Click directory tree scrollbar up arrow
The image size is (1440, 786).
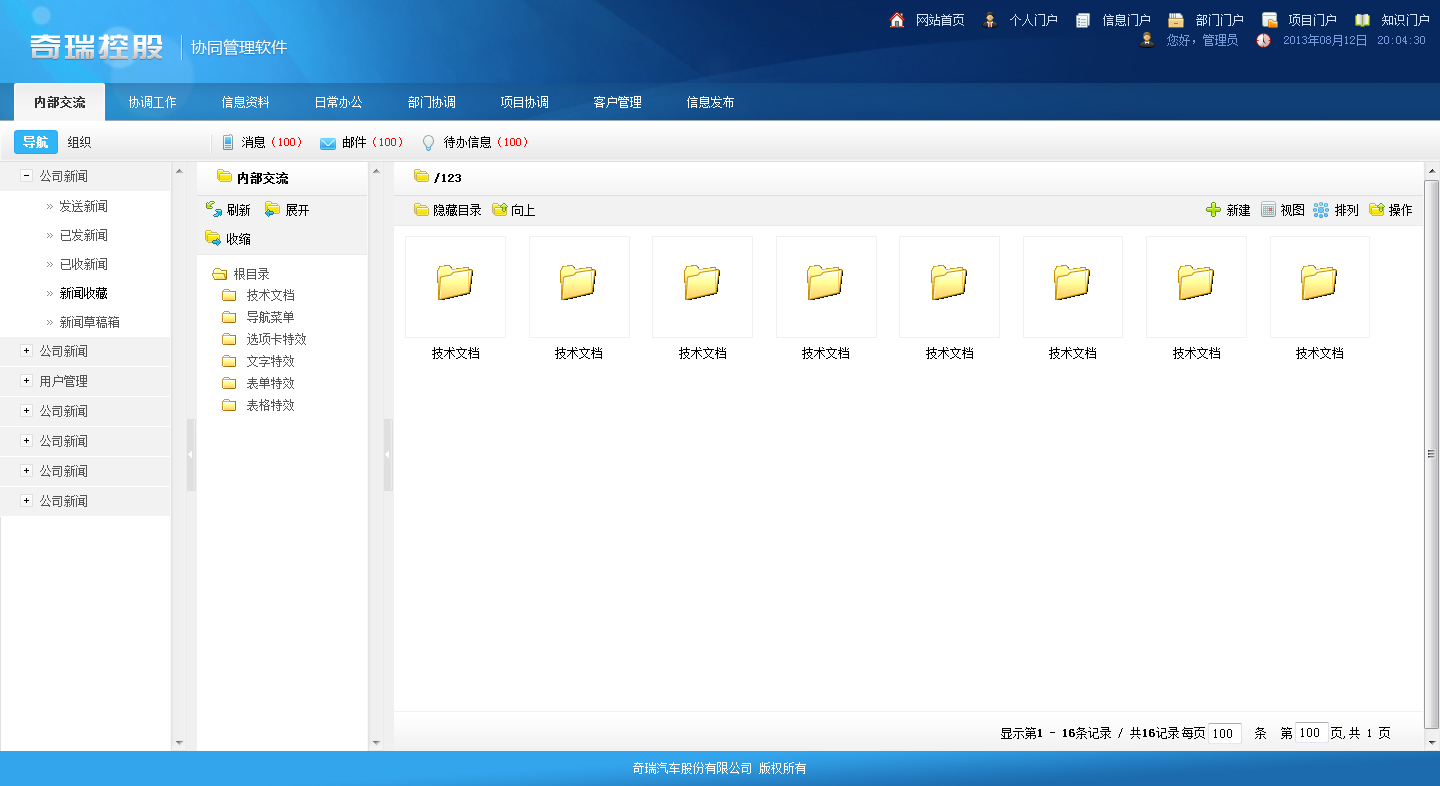pos(376,171)
